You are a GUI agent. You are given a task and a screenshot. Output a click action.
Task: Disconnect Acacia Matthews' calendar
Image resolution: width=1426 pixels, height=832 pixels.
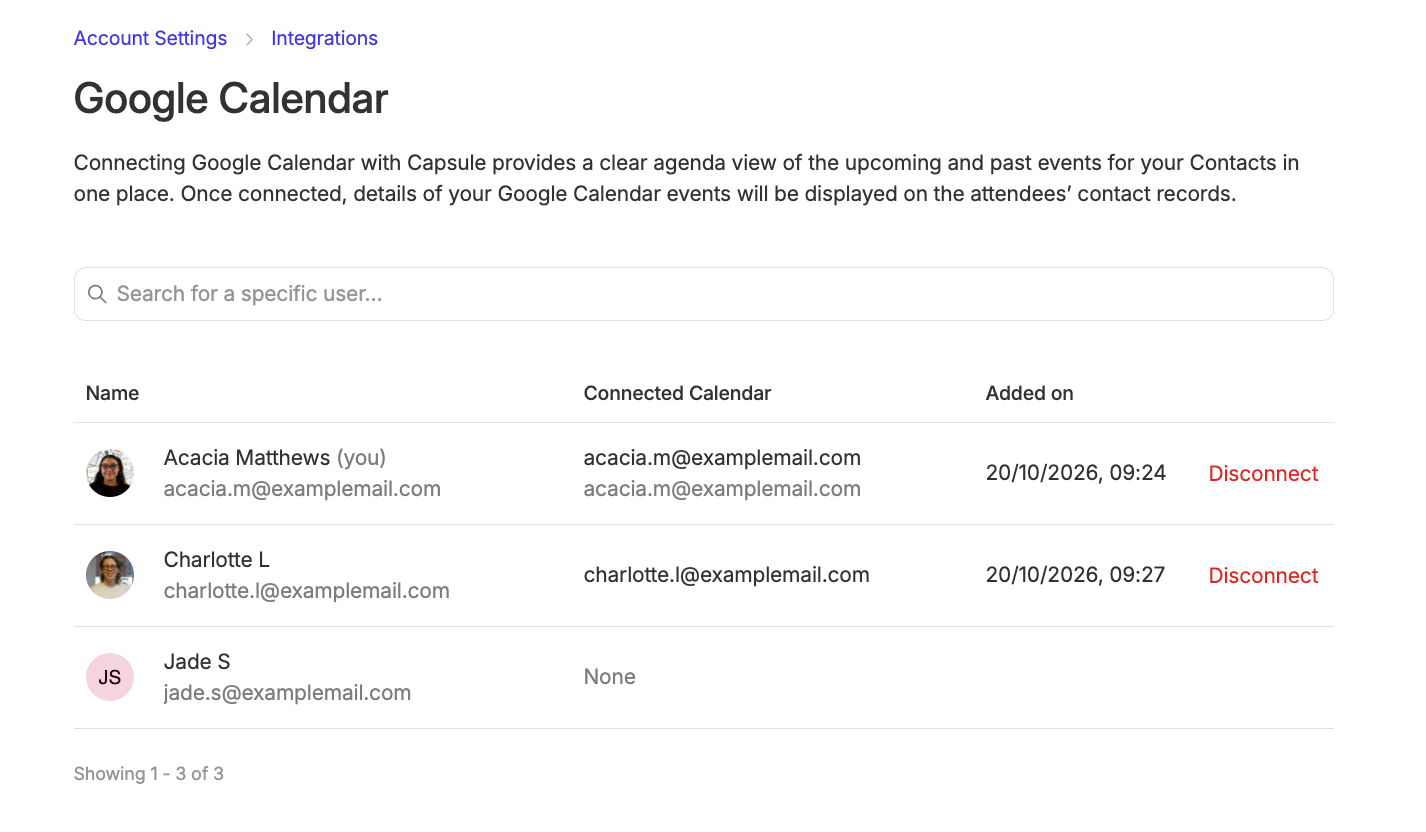pyautogui.click(x=1263, y=474)
